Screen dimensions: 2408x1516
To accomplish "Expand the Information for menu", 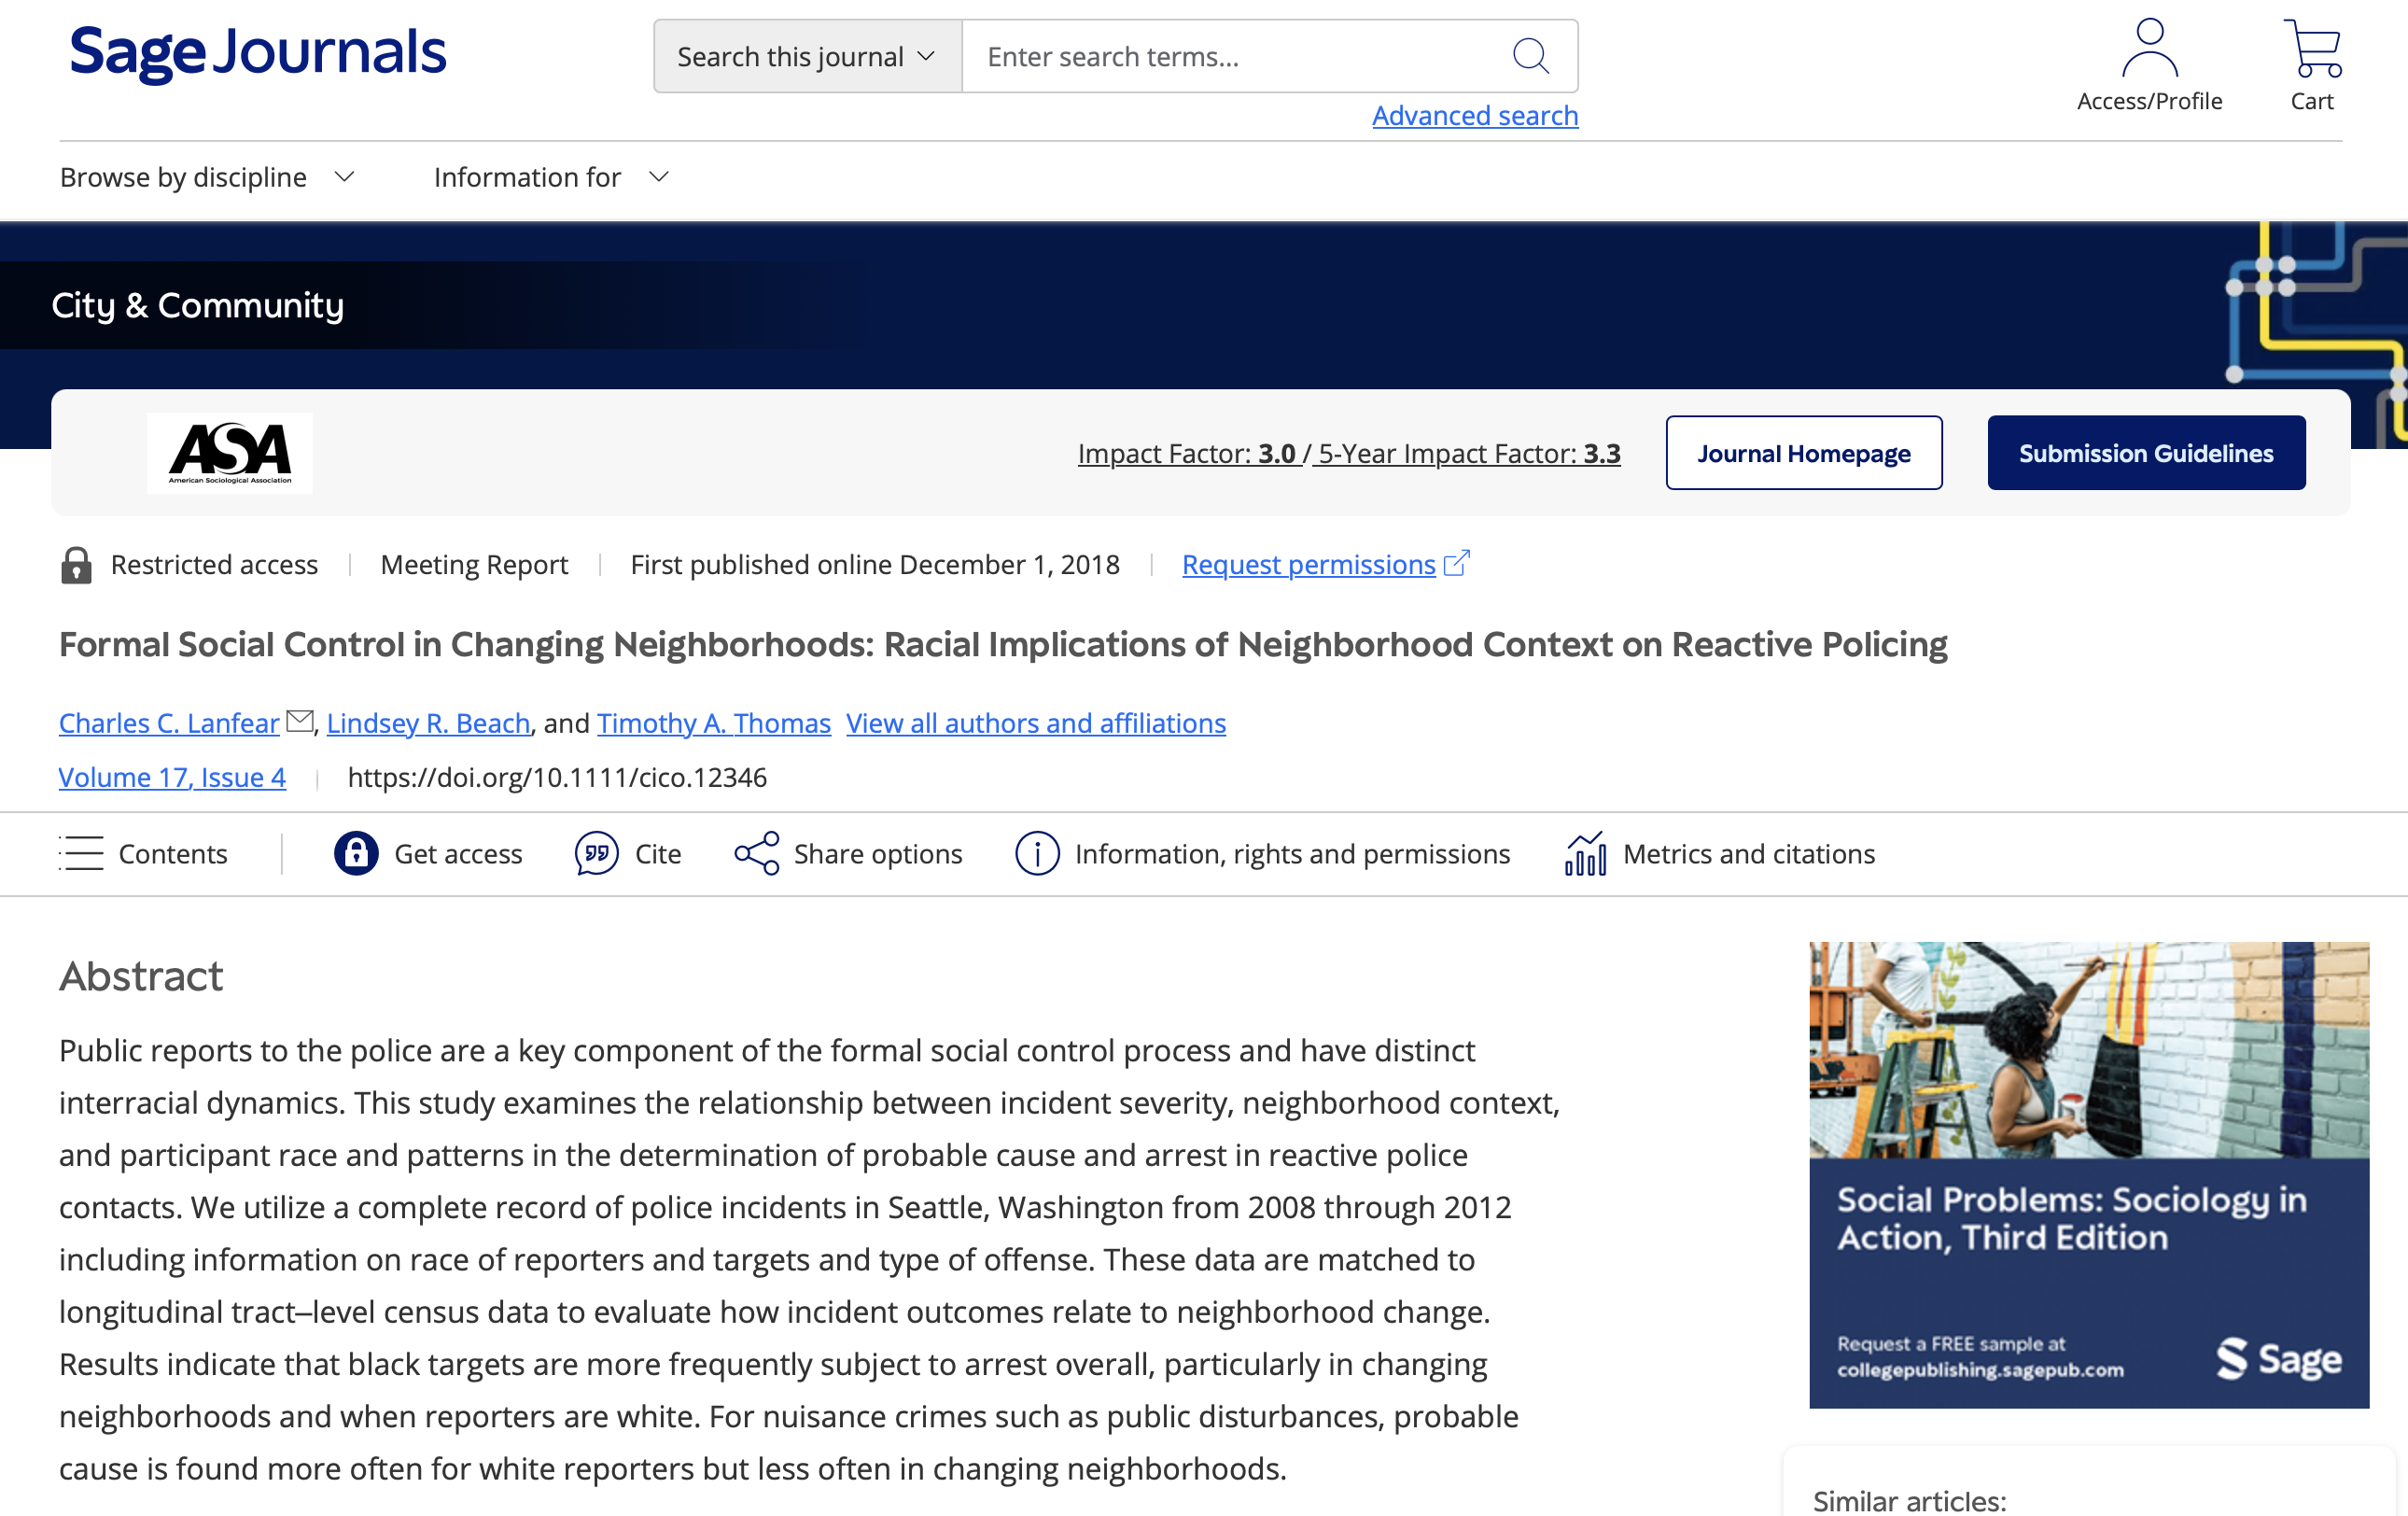I will (x=550, y=177).
